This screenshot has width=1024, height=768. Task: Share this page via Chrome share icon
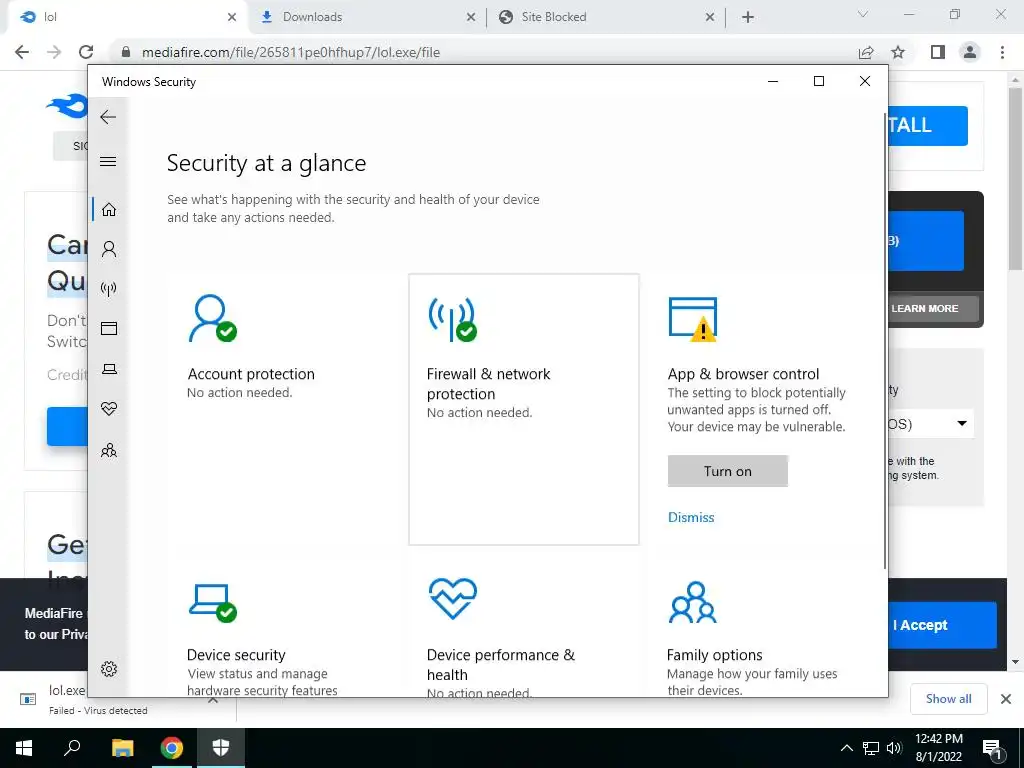point(866,52)
